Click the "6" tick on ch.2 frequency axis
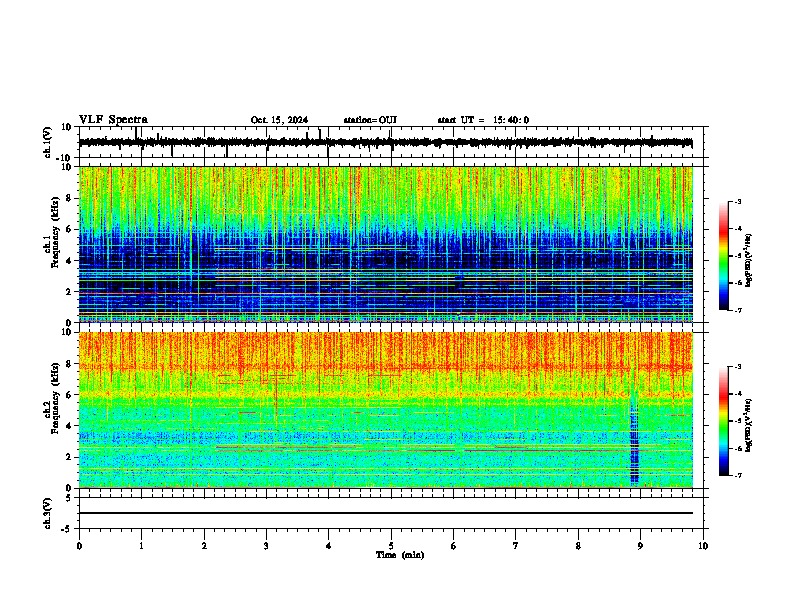The image size is (792, 612). tap(71, 395)
